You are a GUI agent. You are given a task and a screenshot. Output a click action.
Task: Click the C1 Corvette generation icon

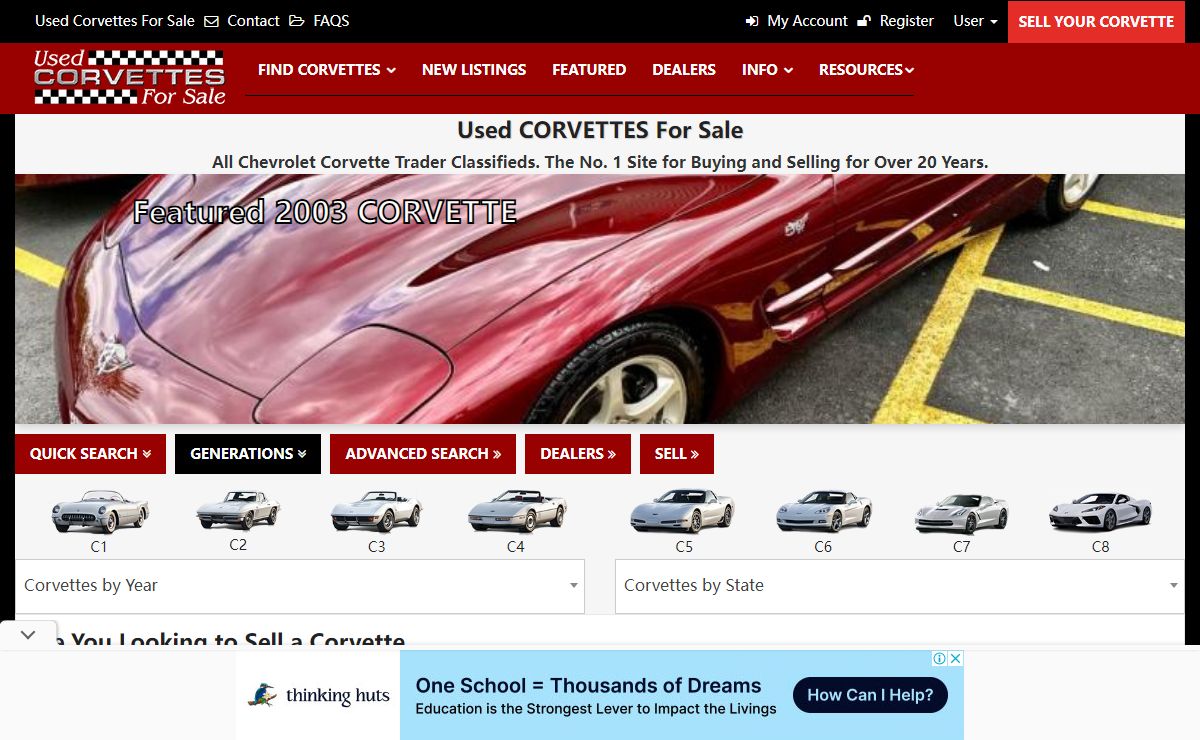pos(99,512)
